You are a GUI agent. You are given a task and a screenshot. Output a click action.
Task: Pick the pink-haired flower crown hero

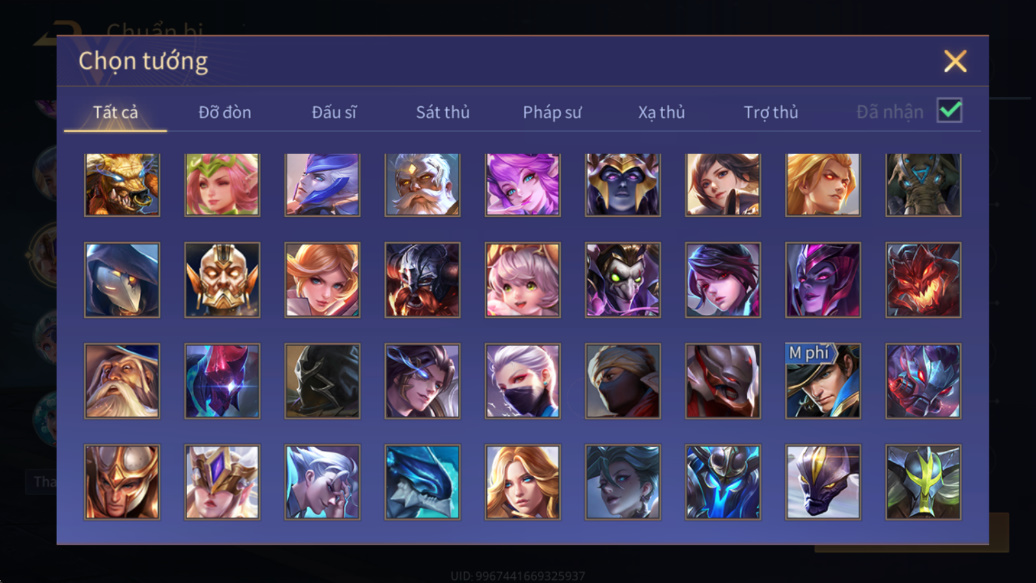(222, 185)
